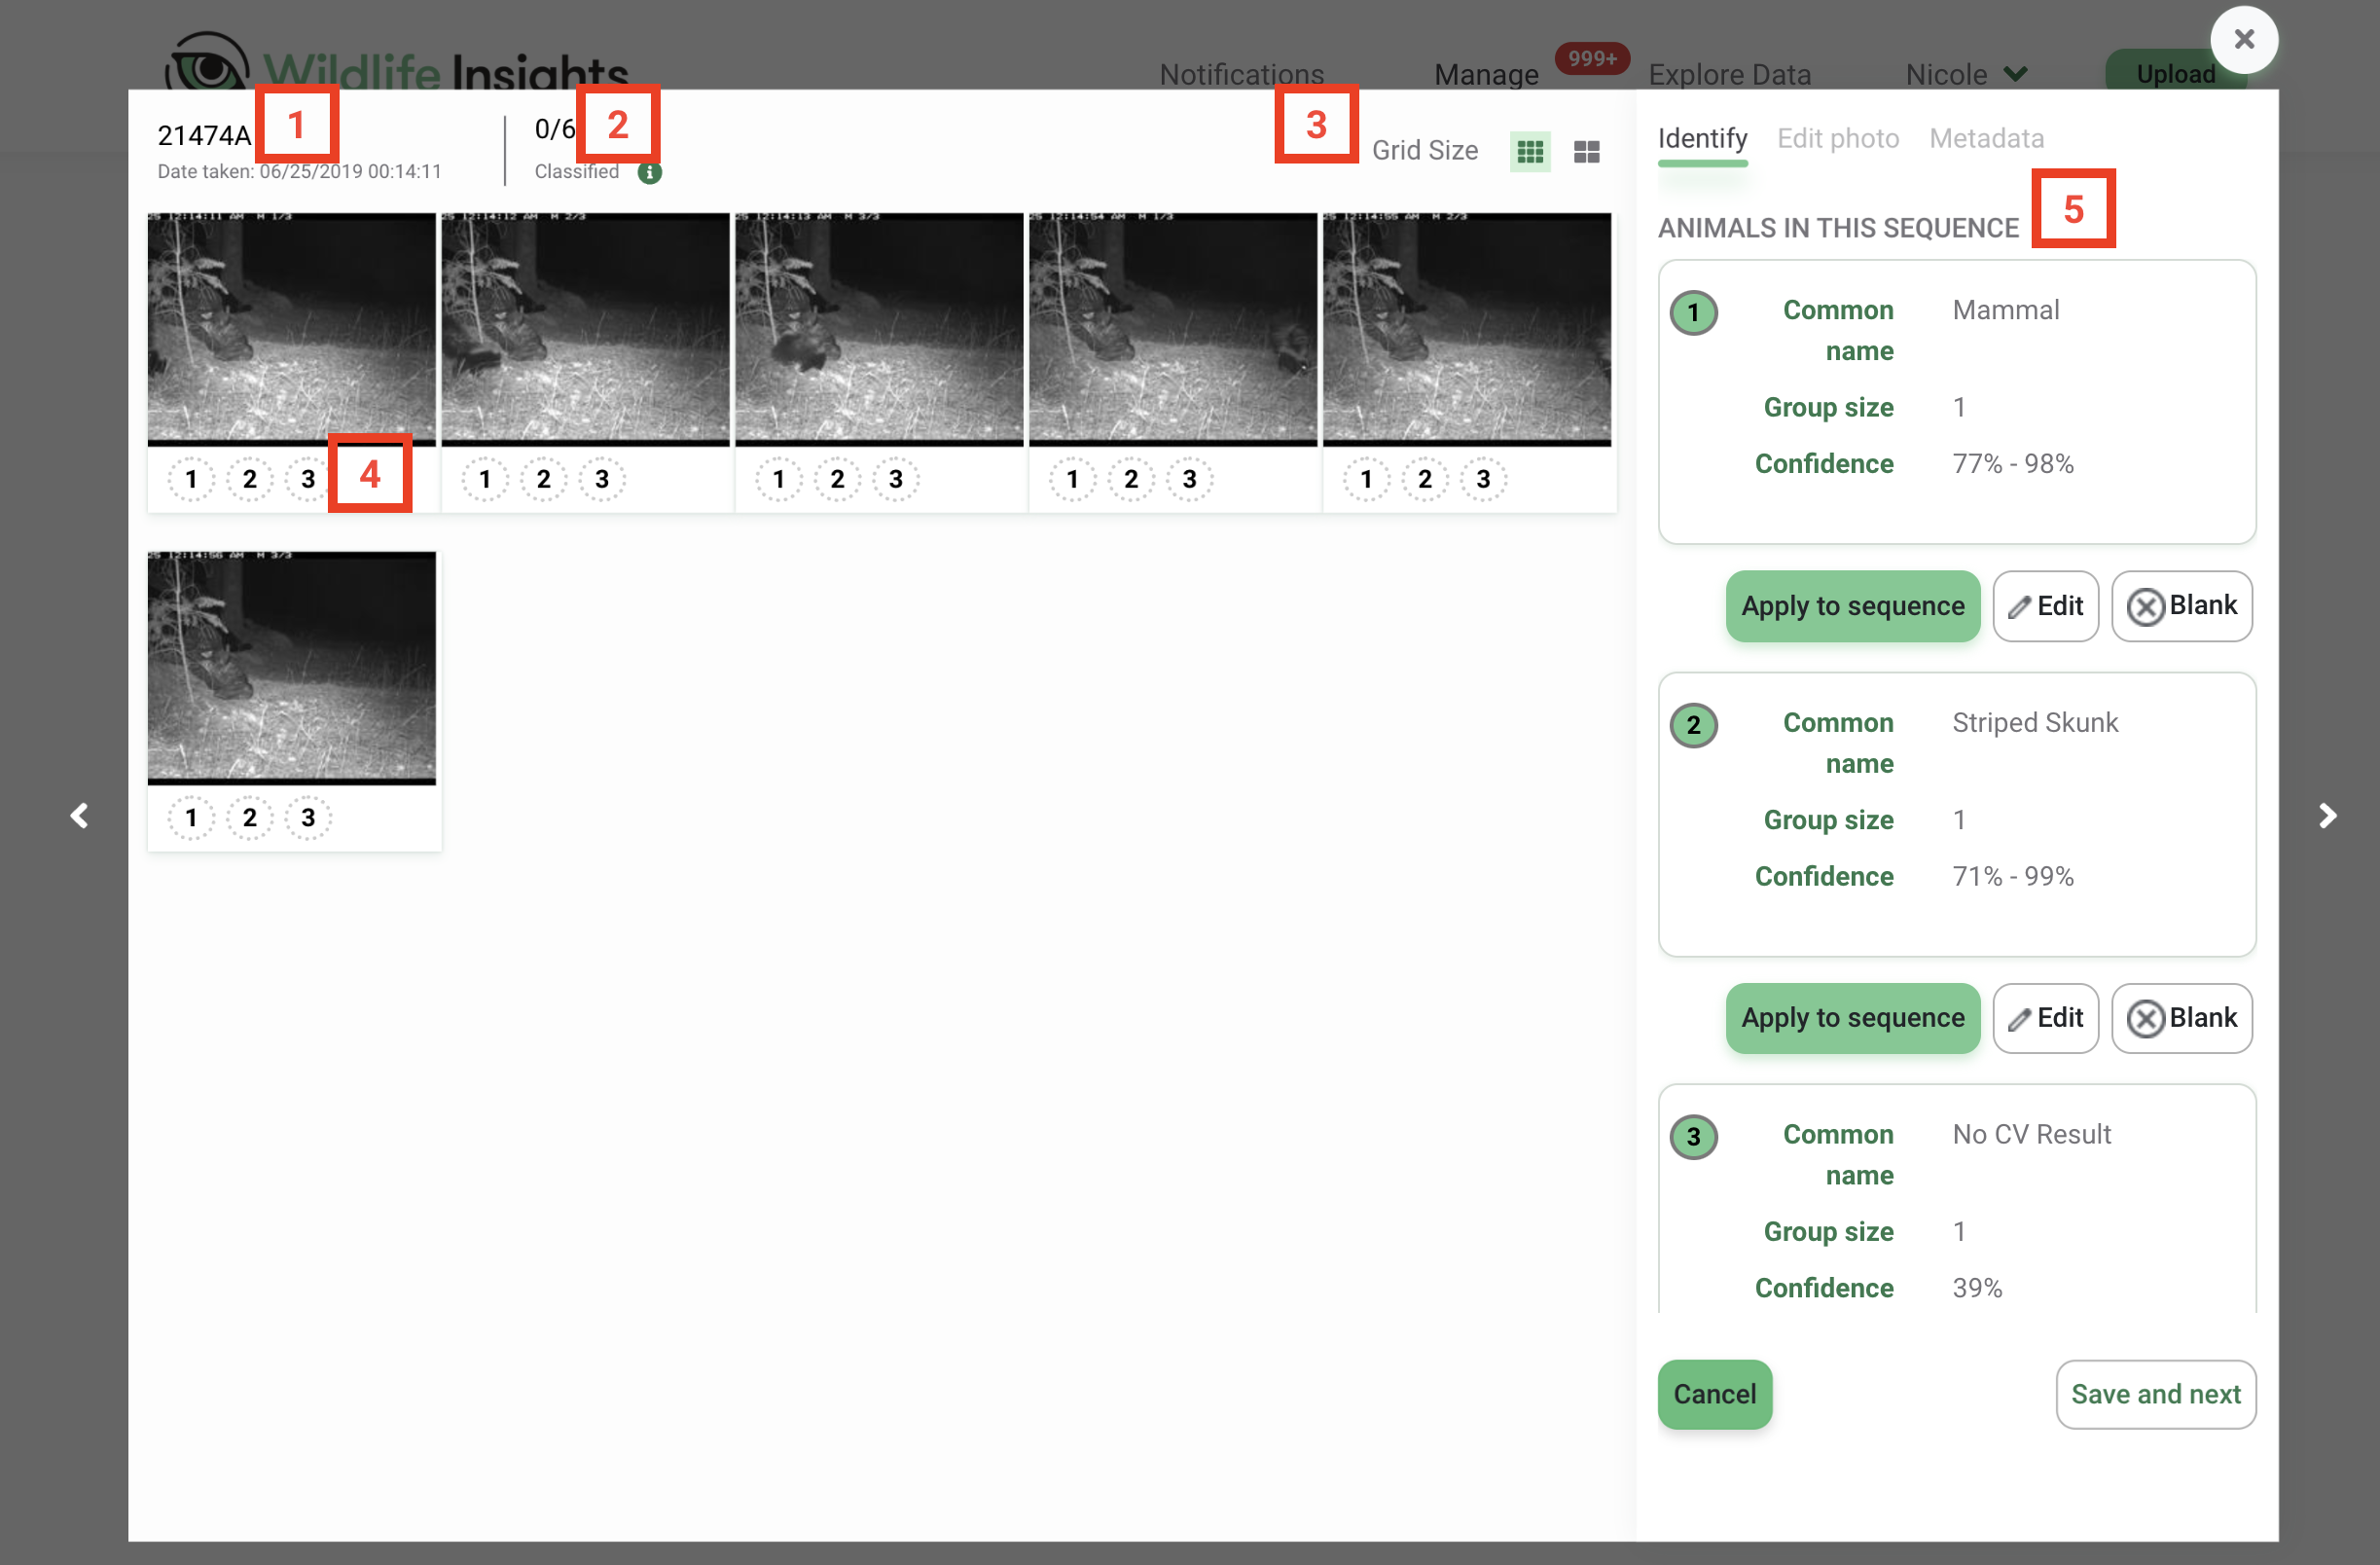The width and height of the screenshot is (2380, 1565).
Task: Open the last camera trap thumbnail
Action: 292,666
